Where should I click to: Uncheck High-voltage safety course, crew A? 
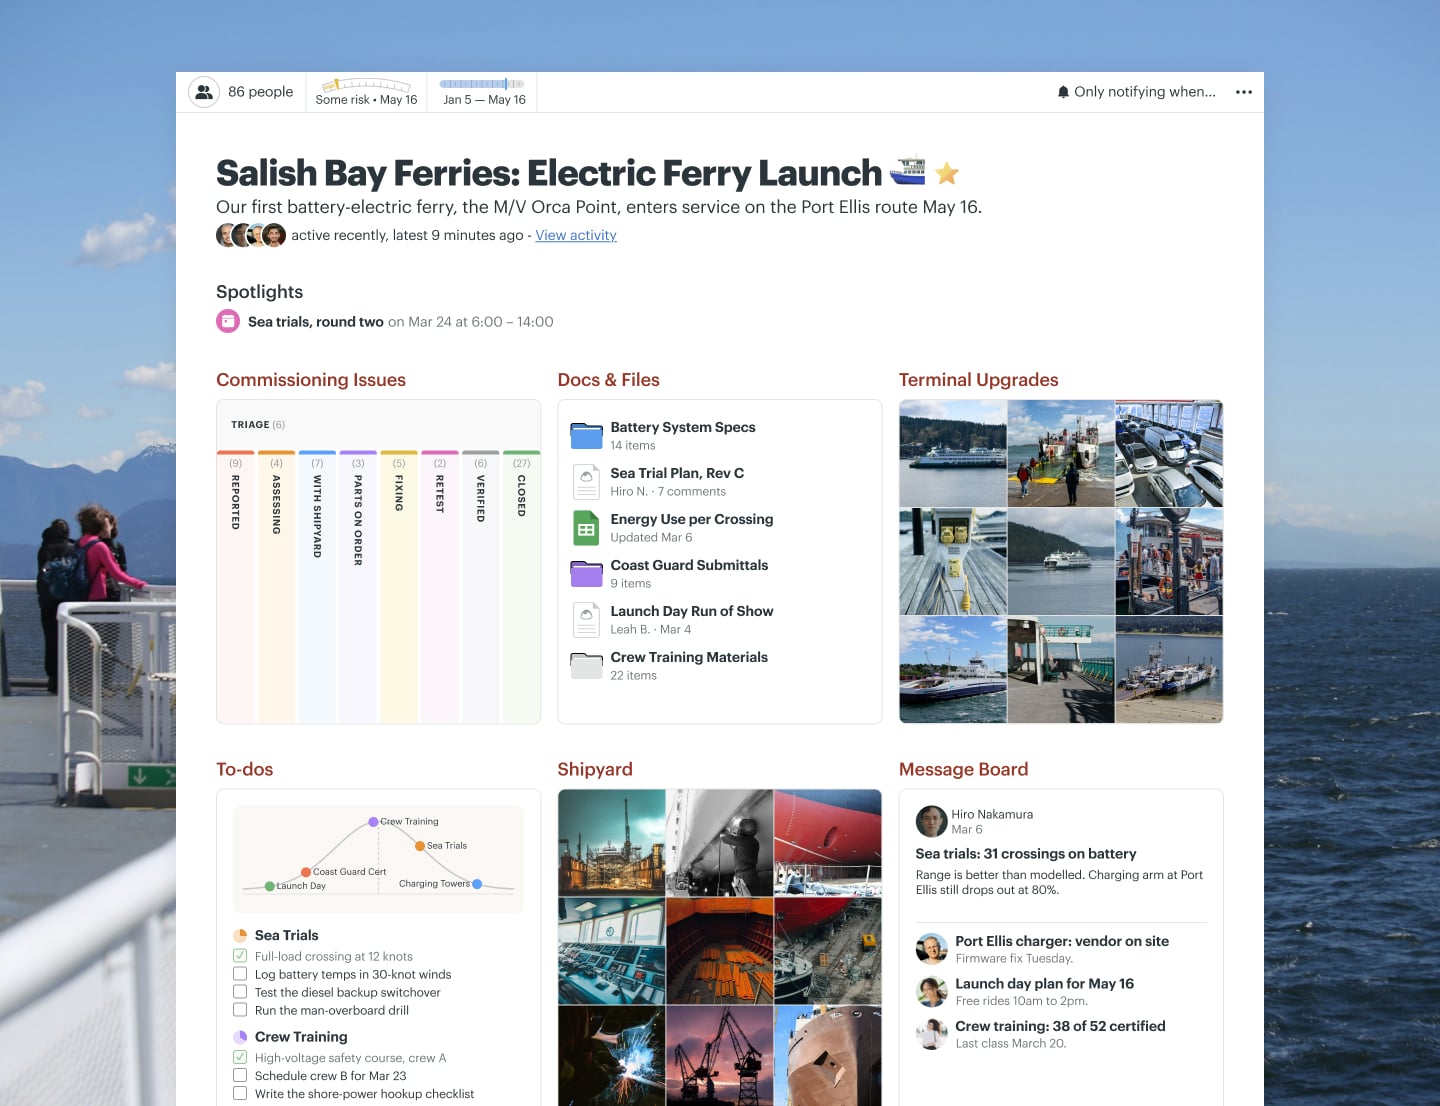click(x=240, y=1057)
